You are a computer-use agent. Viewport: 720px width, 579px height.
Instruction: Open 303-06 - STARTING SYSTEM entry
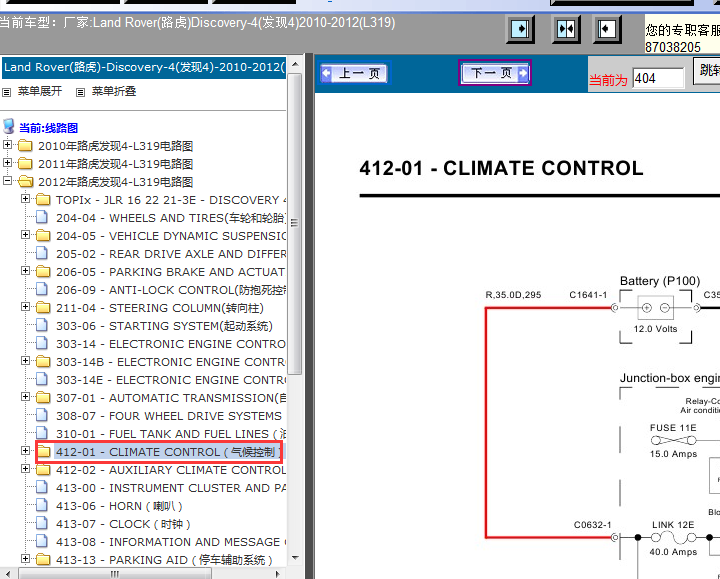coord(164,326)
